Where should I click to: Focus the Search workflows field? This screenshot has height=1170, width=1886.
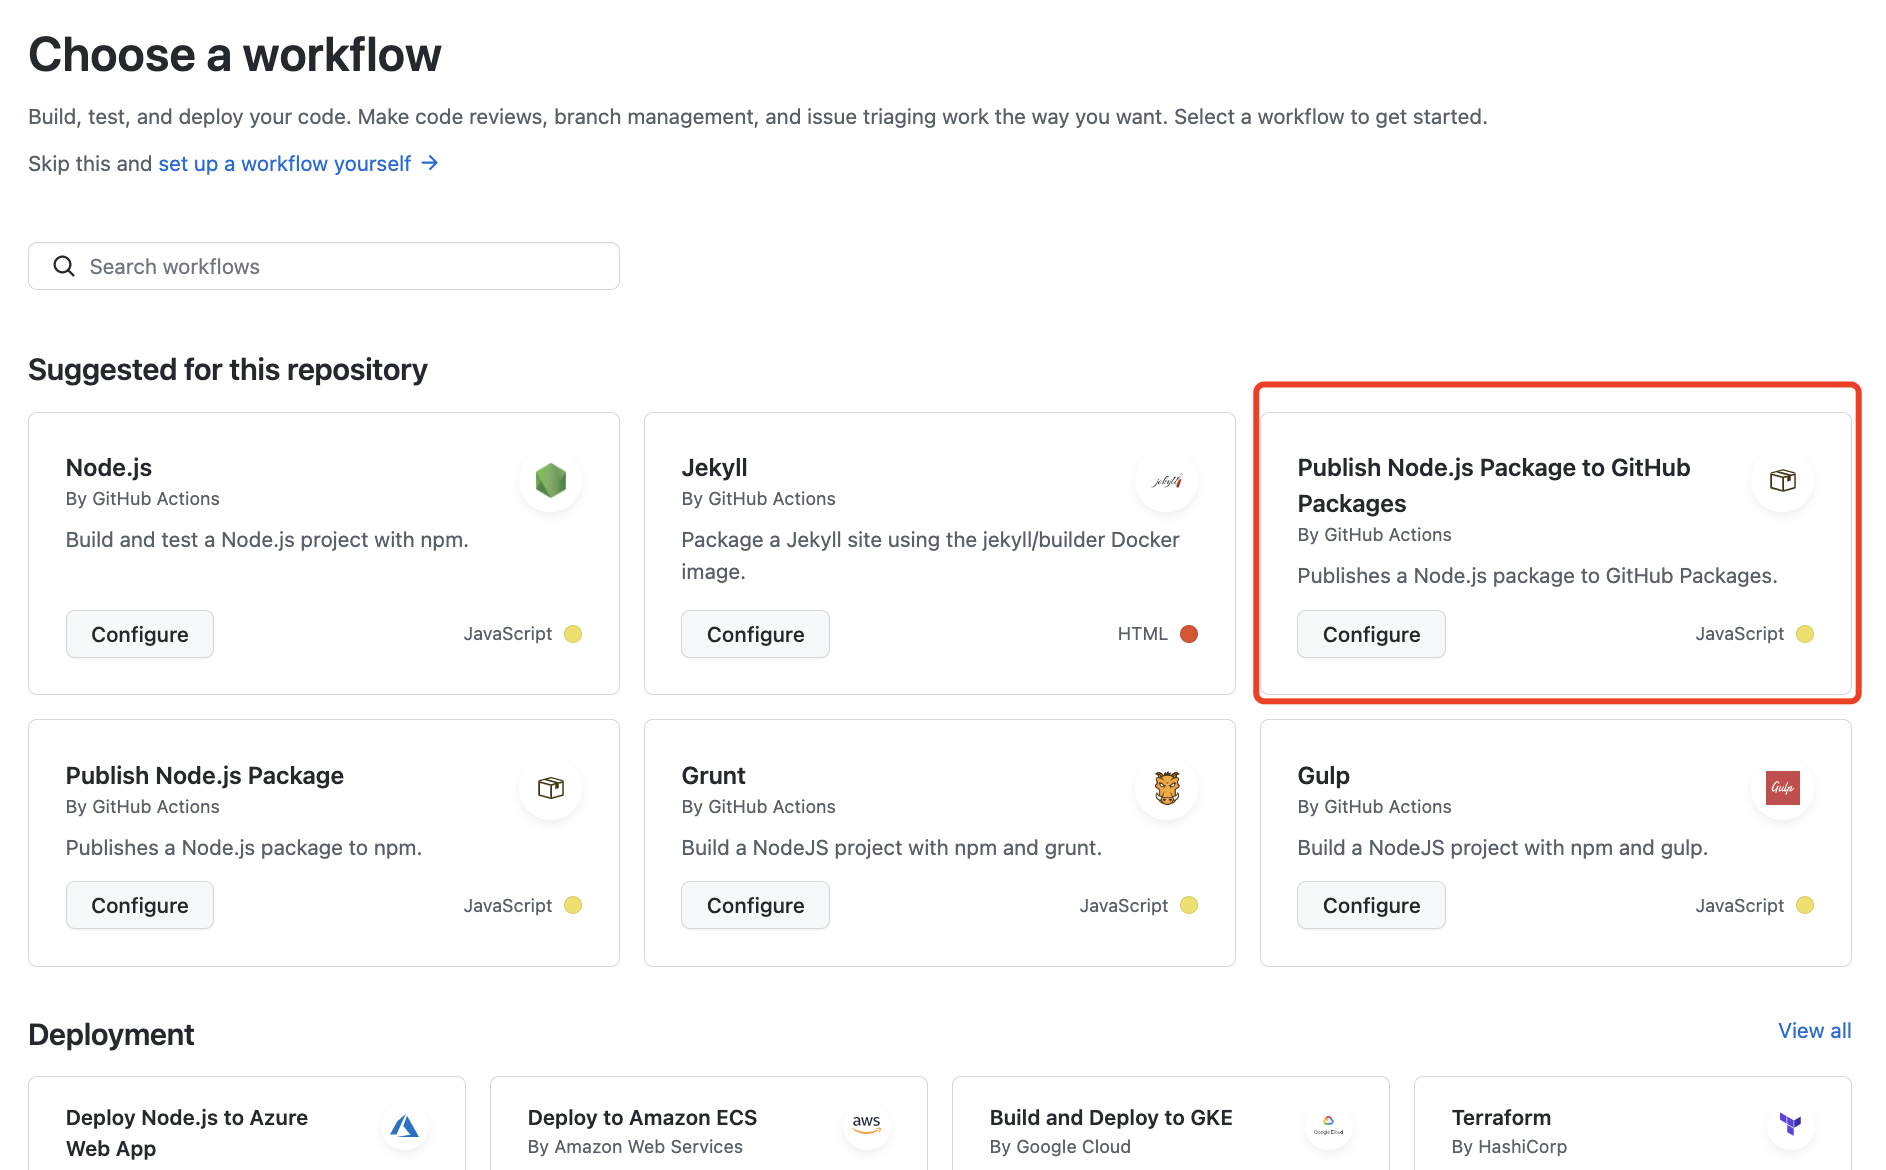pos(324,266)
